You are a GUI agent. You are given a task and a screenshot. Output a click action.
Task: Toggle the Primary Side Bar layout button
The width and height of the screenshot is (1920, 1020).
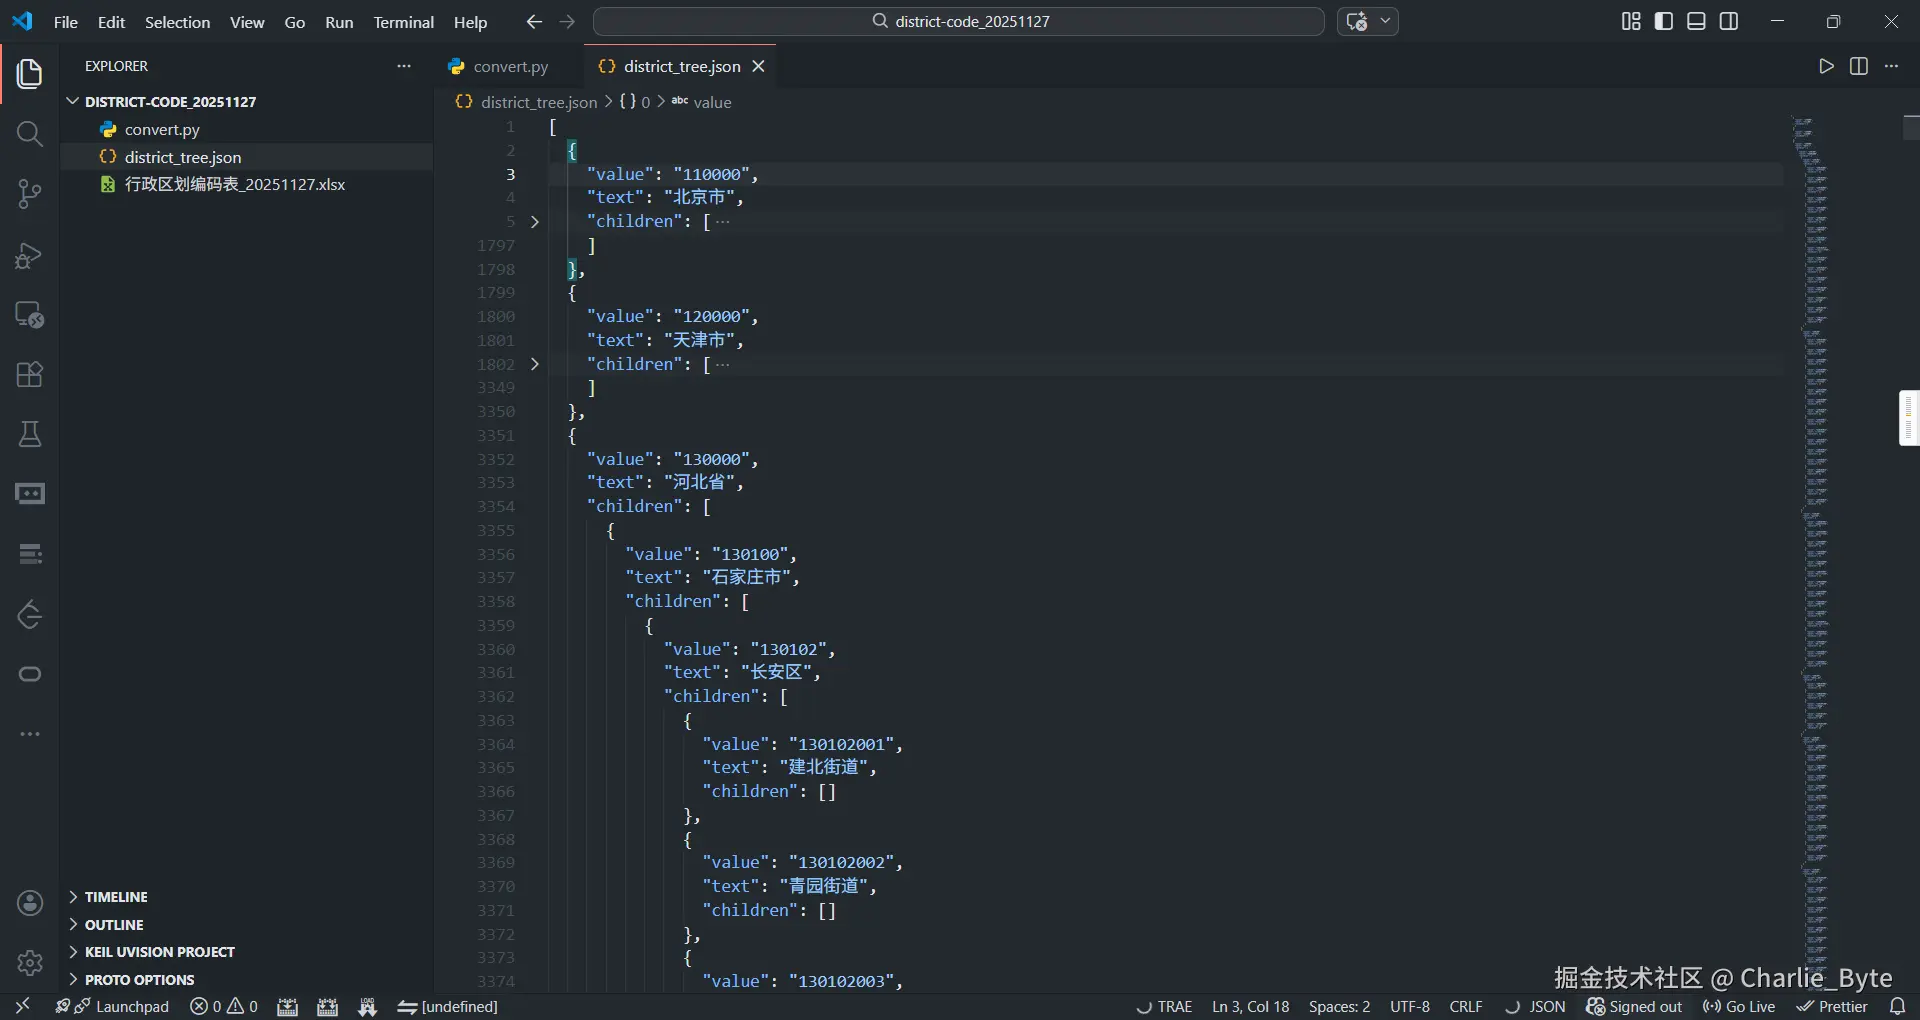tap(1664, 22)
